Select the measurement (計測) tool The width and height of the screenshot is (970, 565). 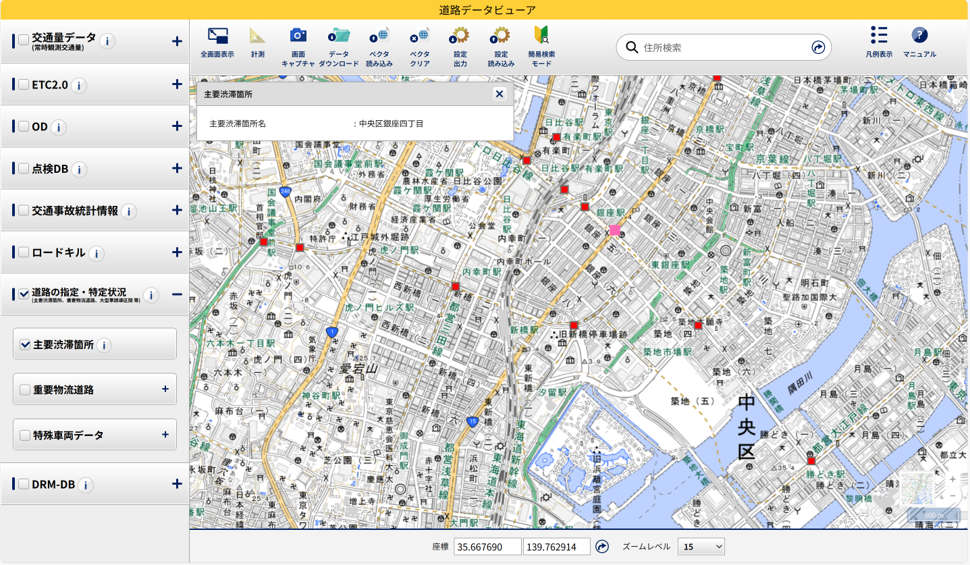[x=257, y=37]
